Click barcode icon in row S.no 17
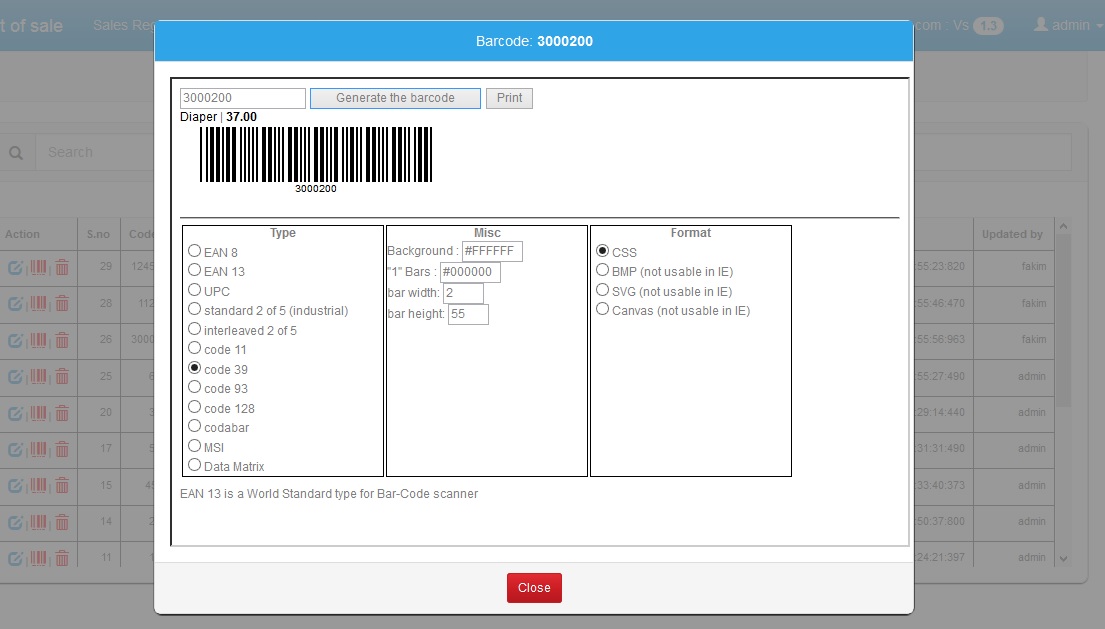This screenshot has width=1105, height=629. coord(39,449)
